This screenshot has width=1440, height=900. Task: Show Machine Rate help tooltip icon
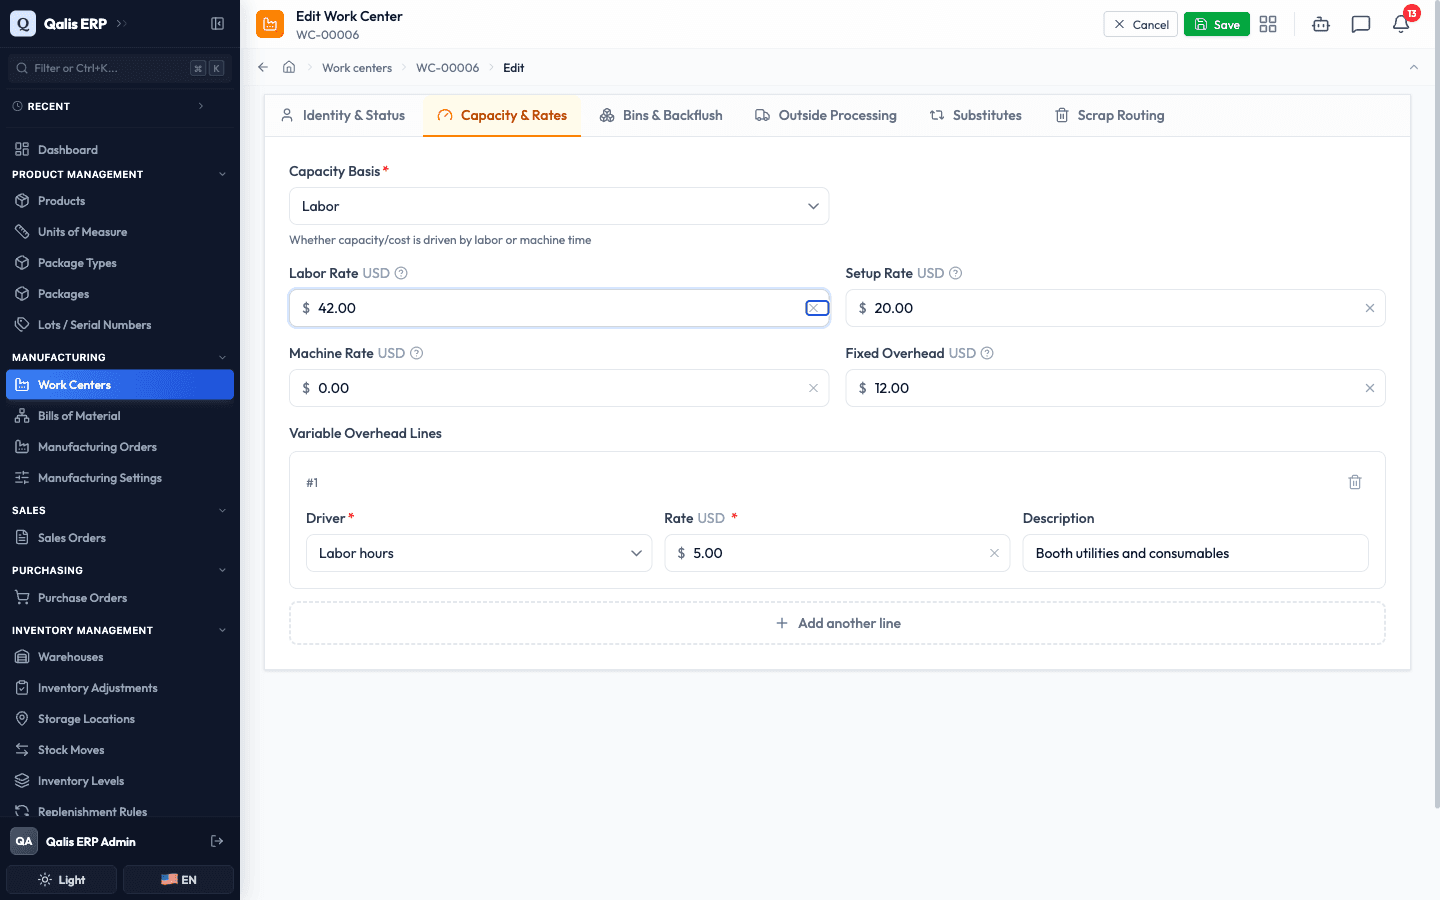point(417,353)
